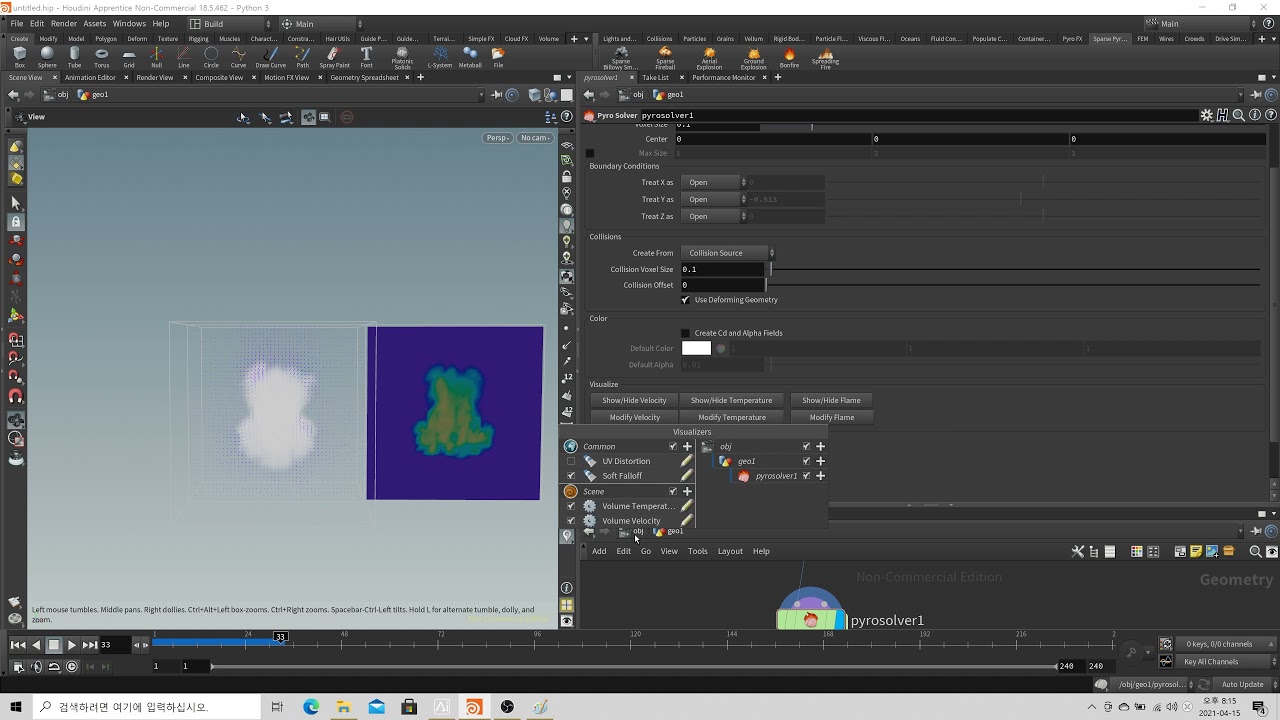Pick the Tube shelf tool
The image size is (1280, 720).
(x=74, y=57)
